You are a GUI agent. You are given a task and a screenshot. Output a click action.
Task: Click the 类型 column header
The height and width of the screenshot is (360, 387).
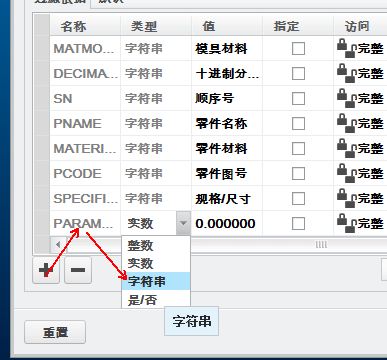(x=156, y=26)
